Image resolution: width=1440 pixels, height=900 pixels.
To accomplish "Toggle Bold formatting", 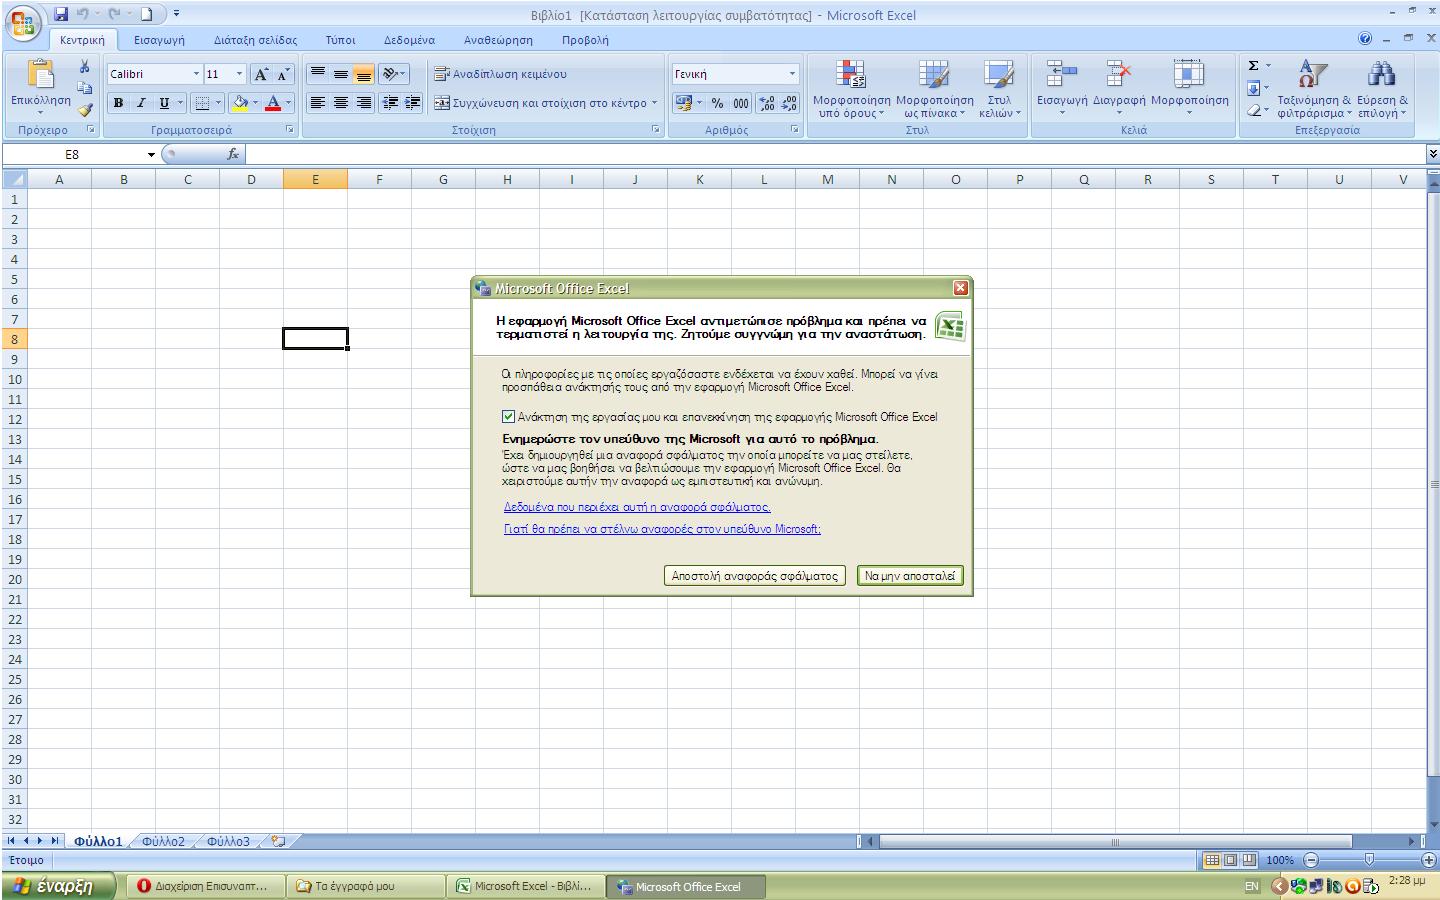I will pos(118,103).
